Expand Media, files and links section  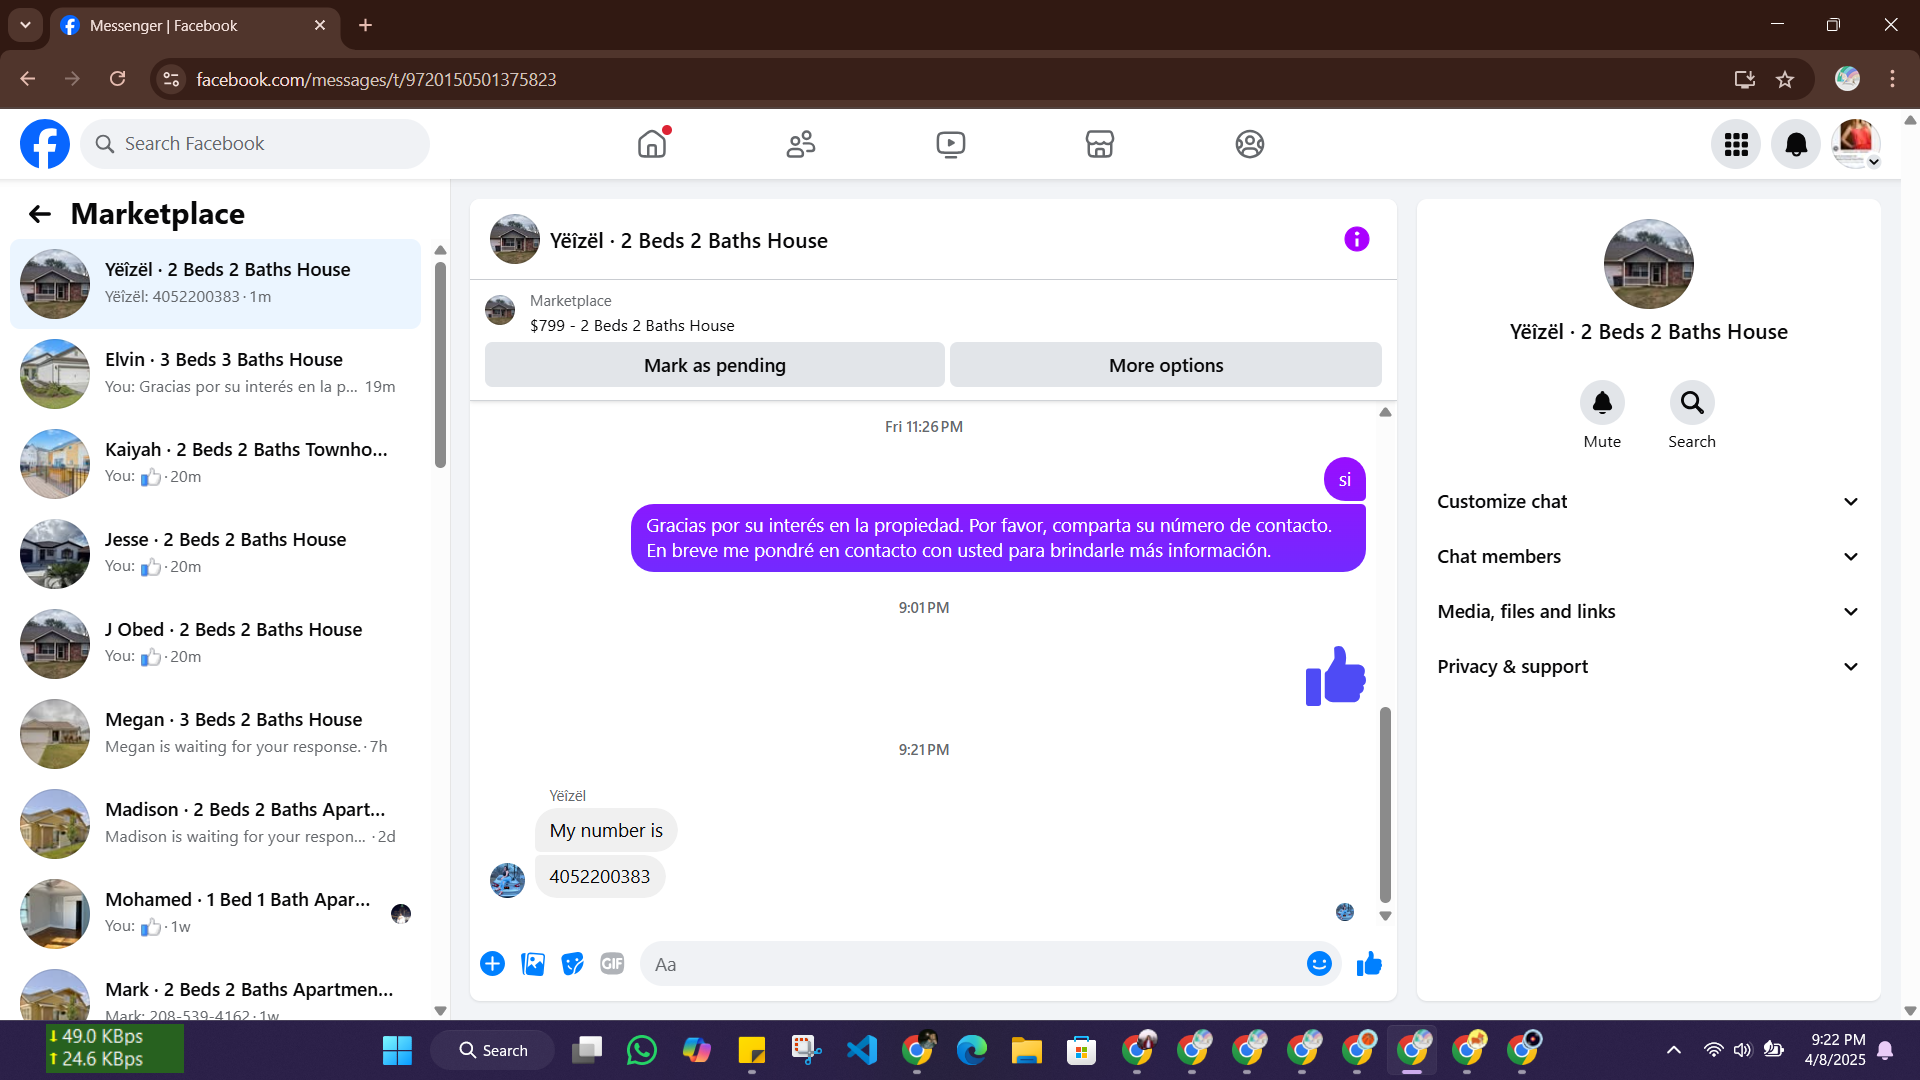tap(1648, 612)
